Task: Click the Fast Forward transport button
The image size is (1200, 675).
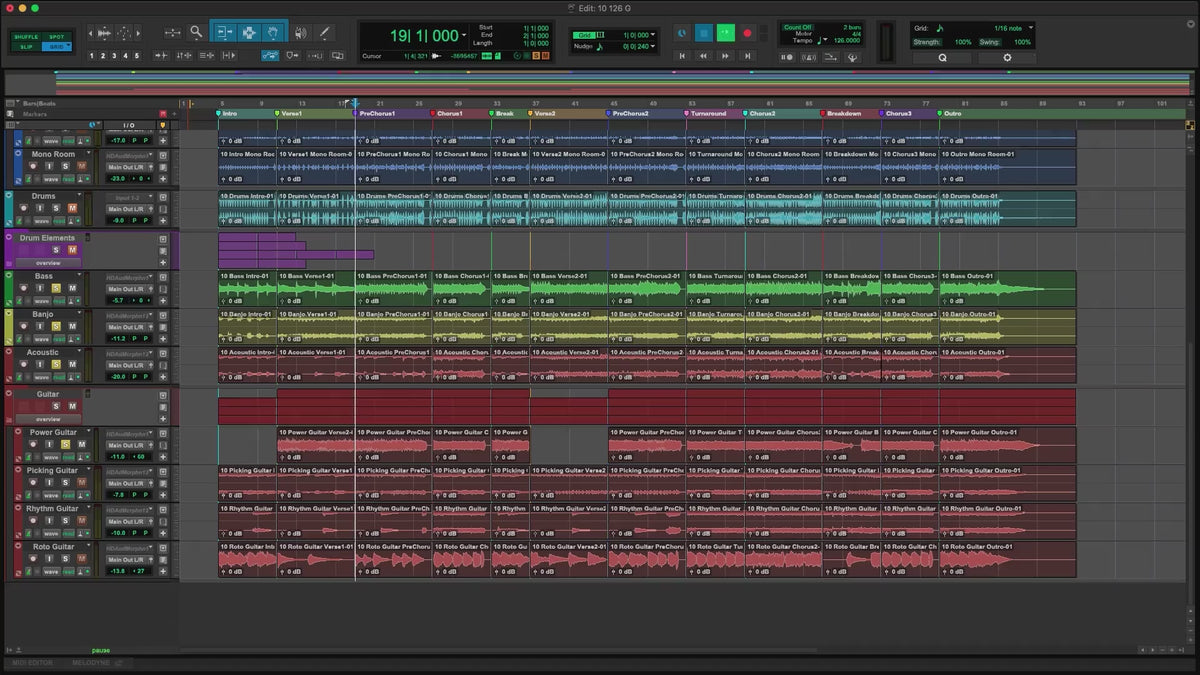Action: 726,57
